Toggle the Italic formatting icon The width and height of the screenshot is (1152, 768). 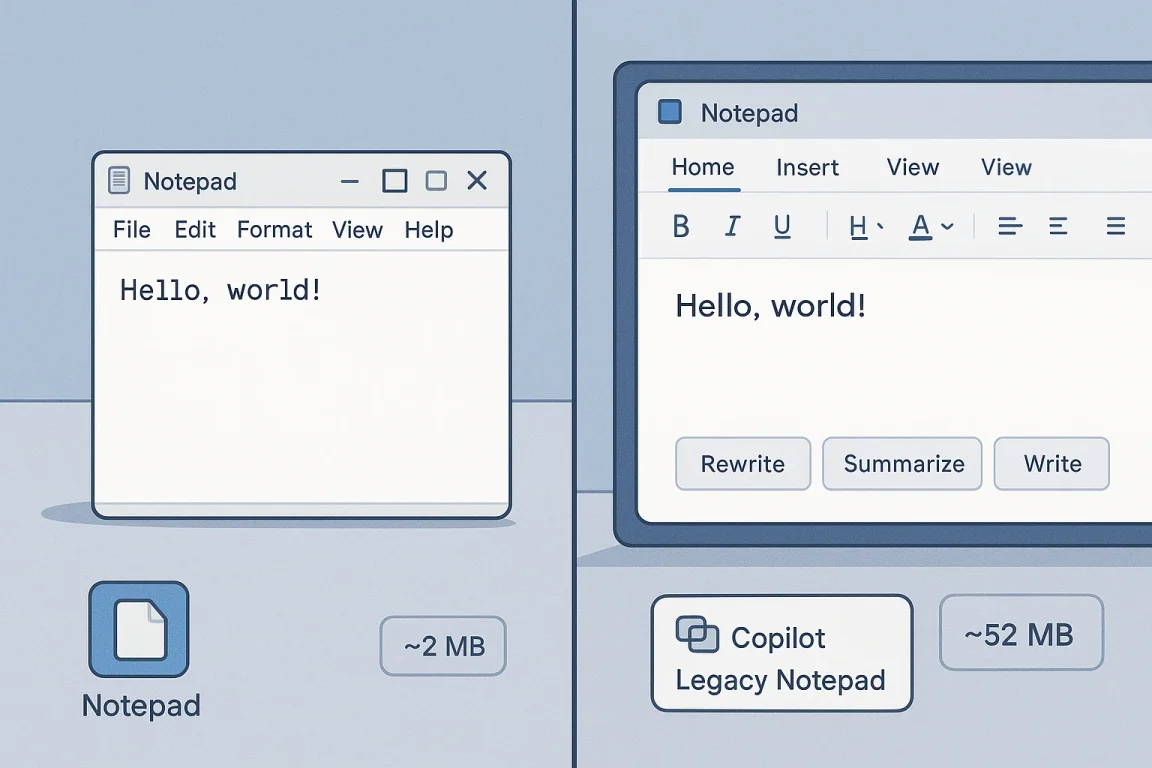tap(732, 226)
